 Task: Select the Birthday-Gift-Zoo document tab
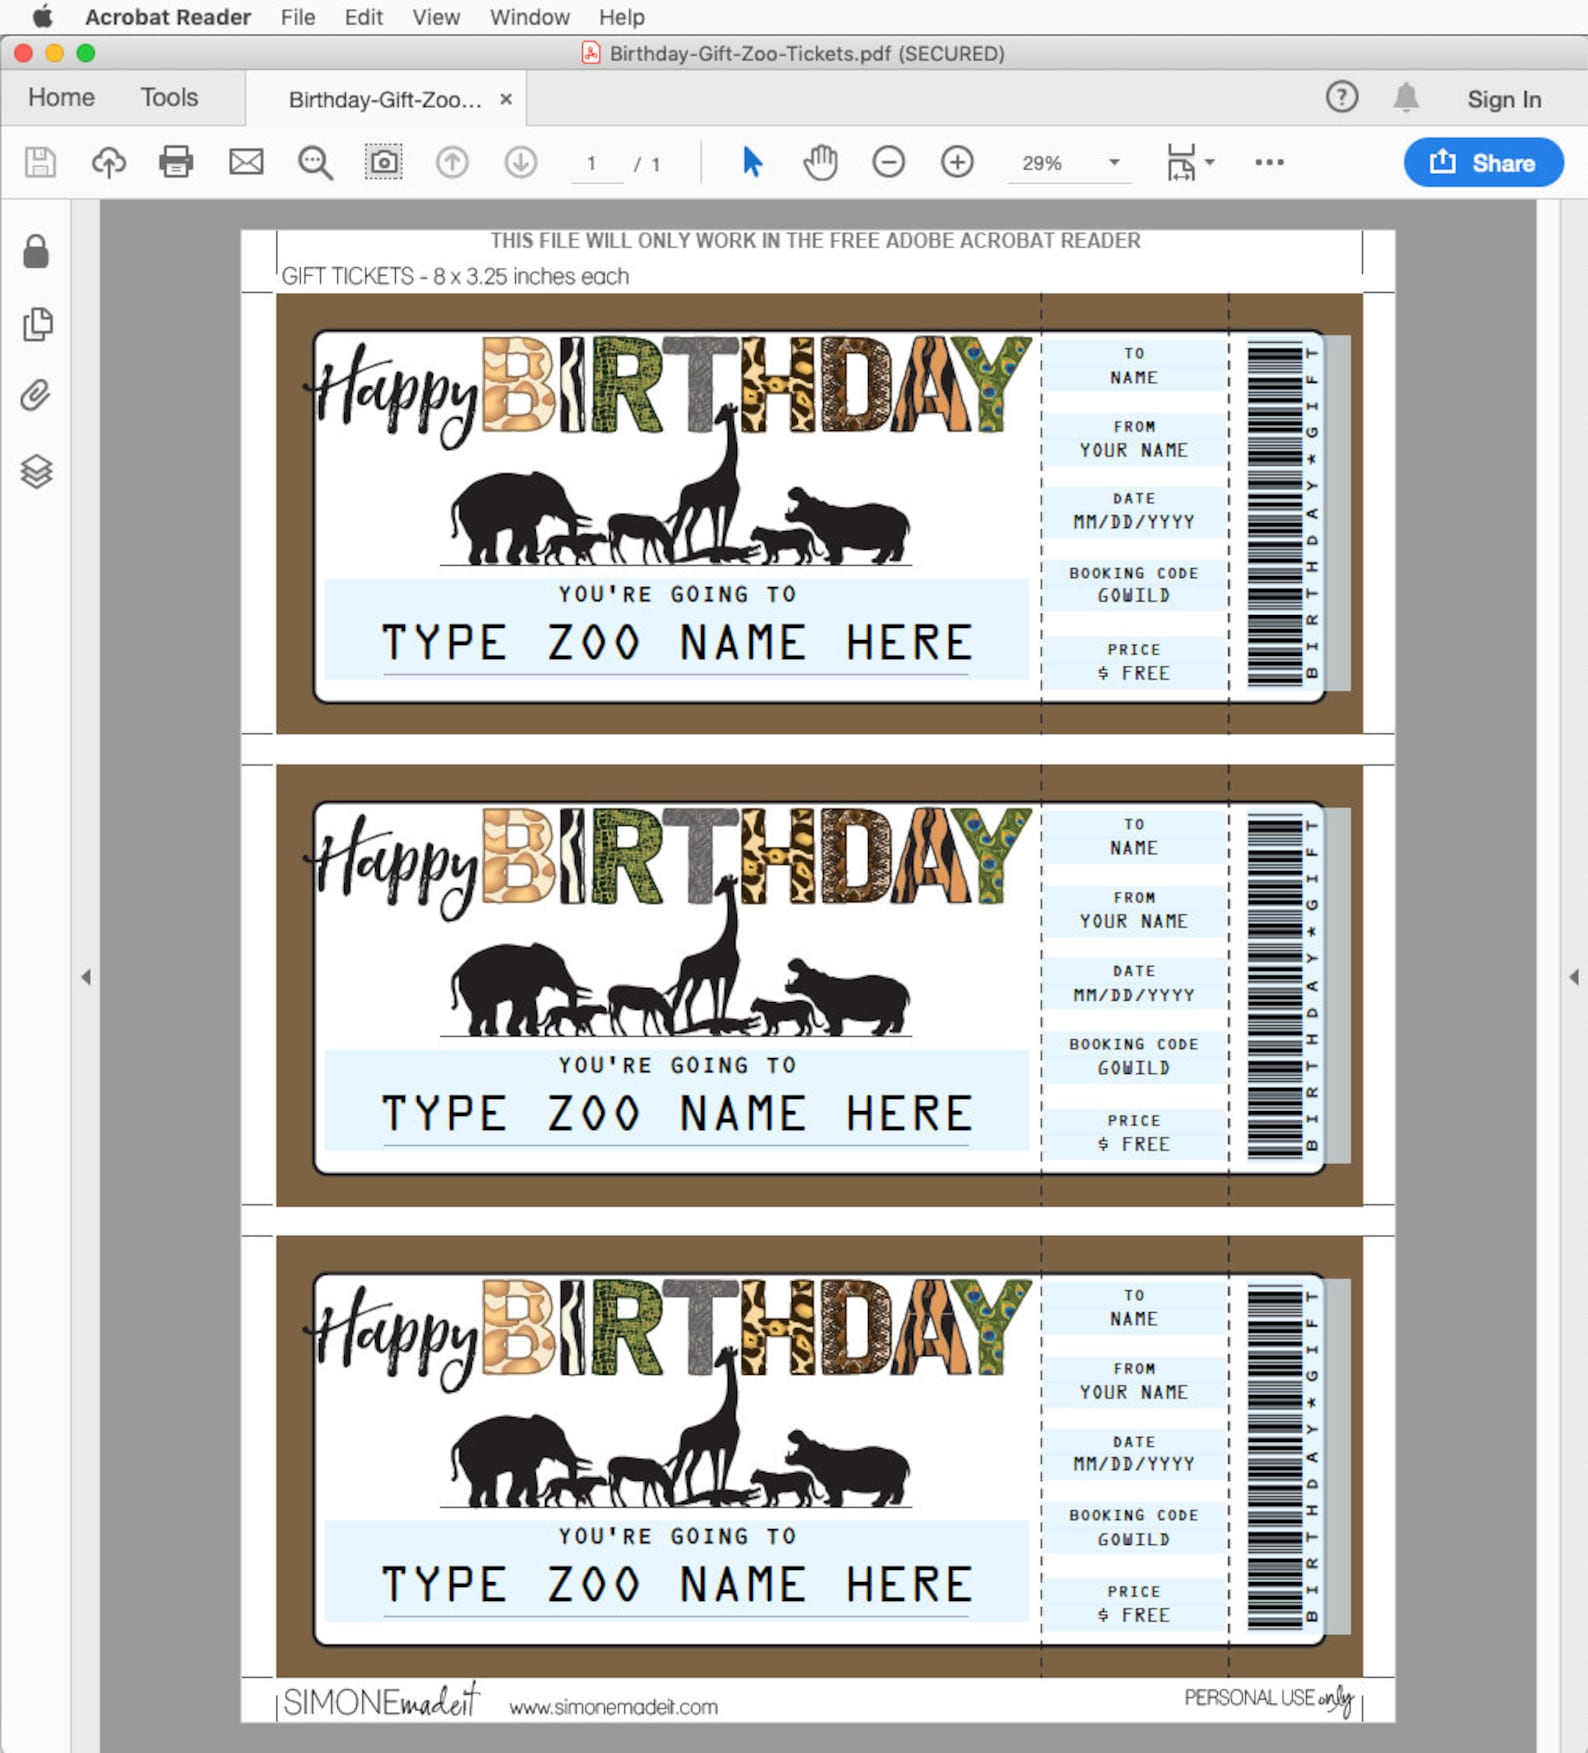385,100
